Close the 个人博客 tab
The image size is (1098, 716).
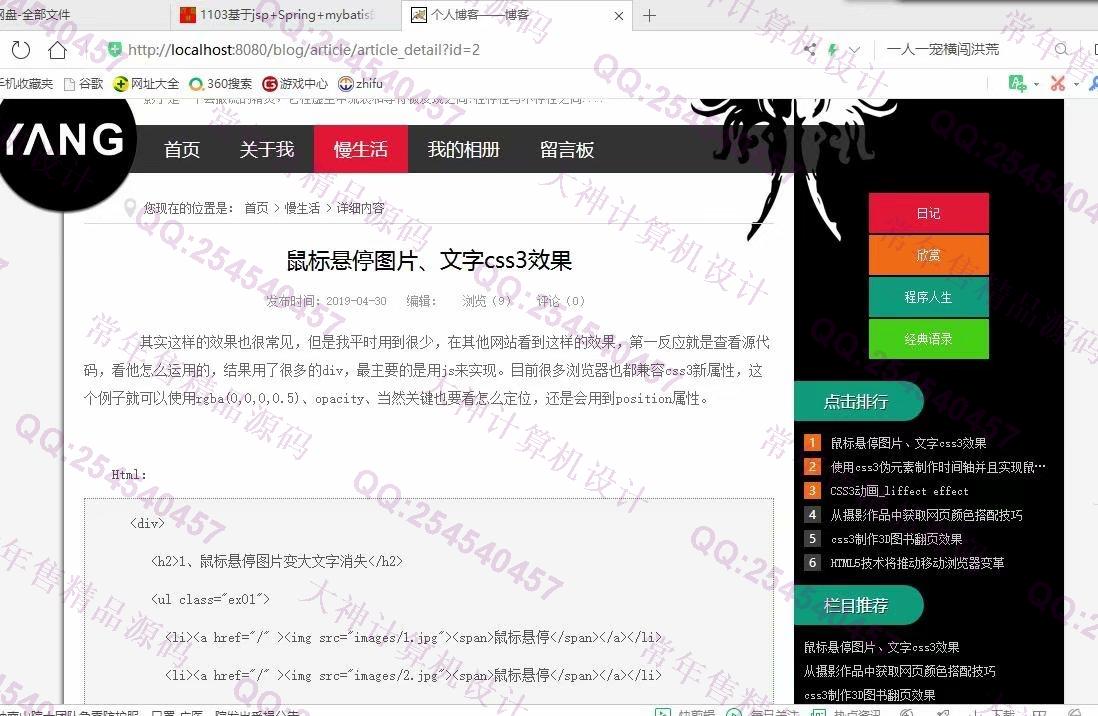(620, 15)
